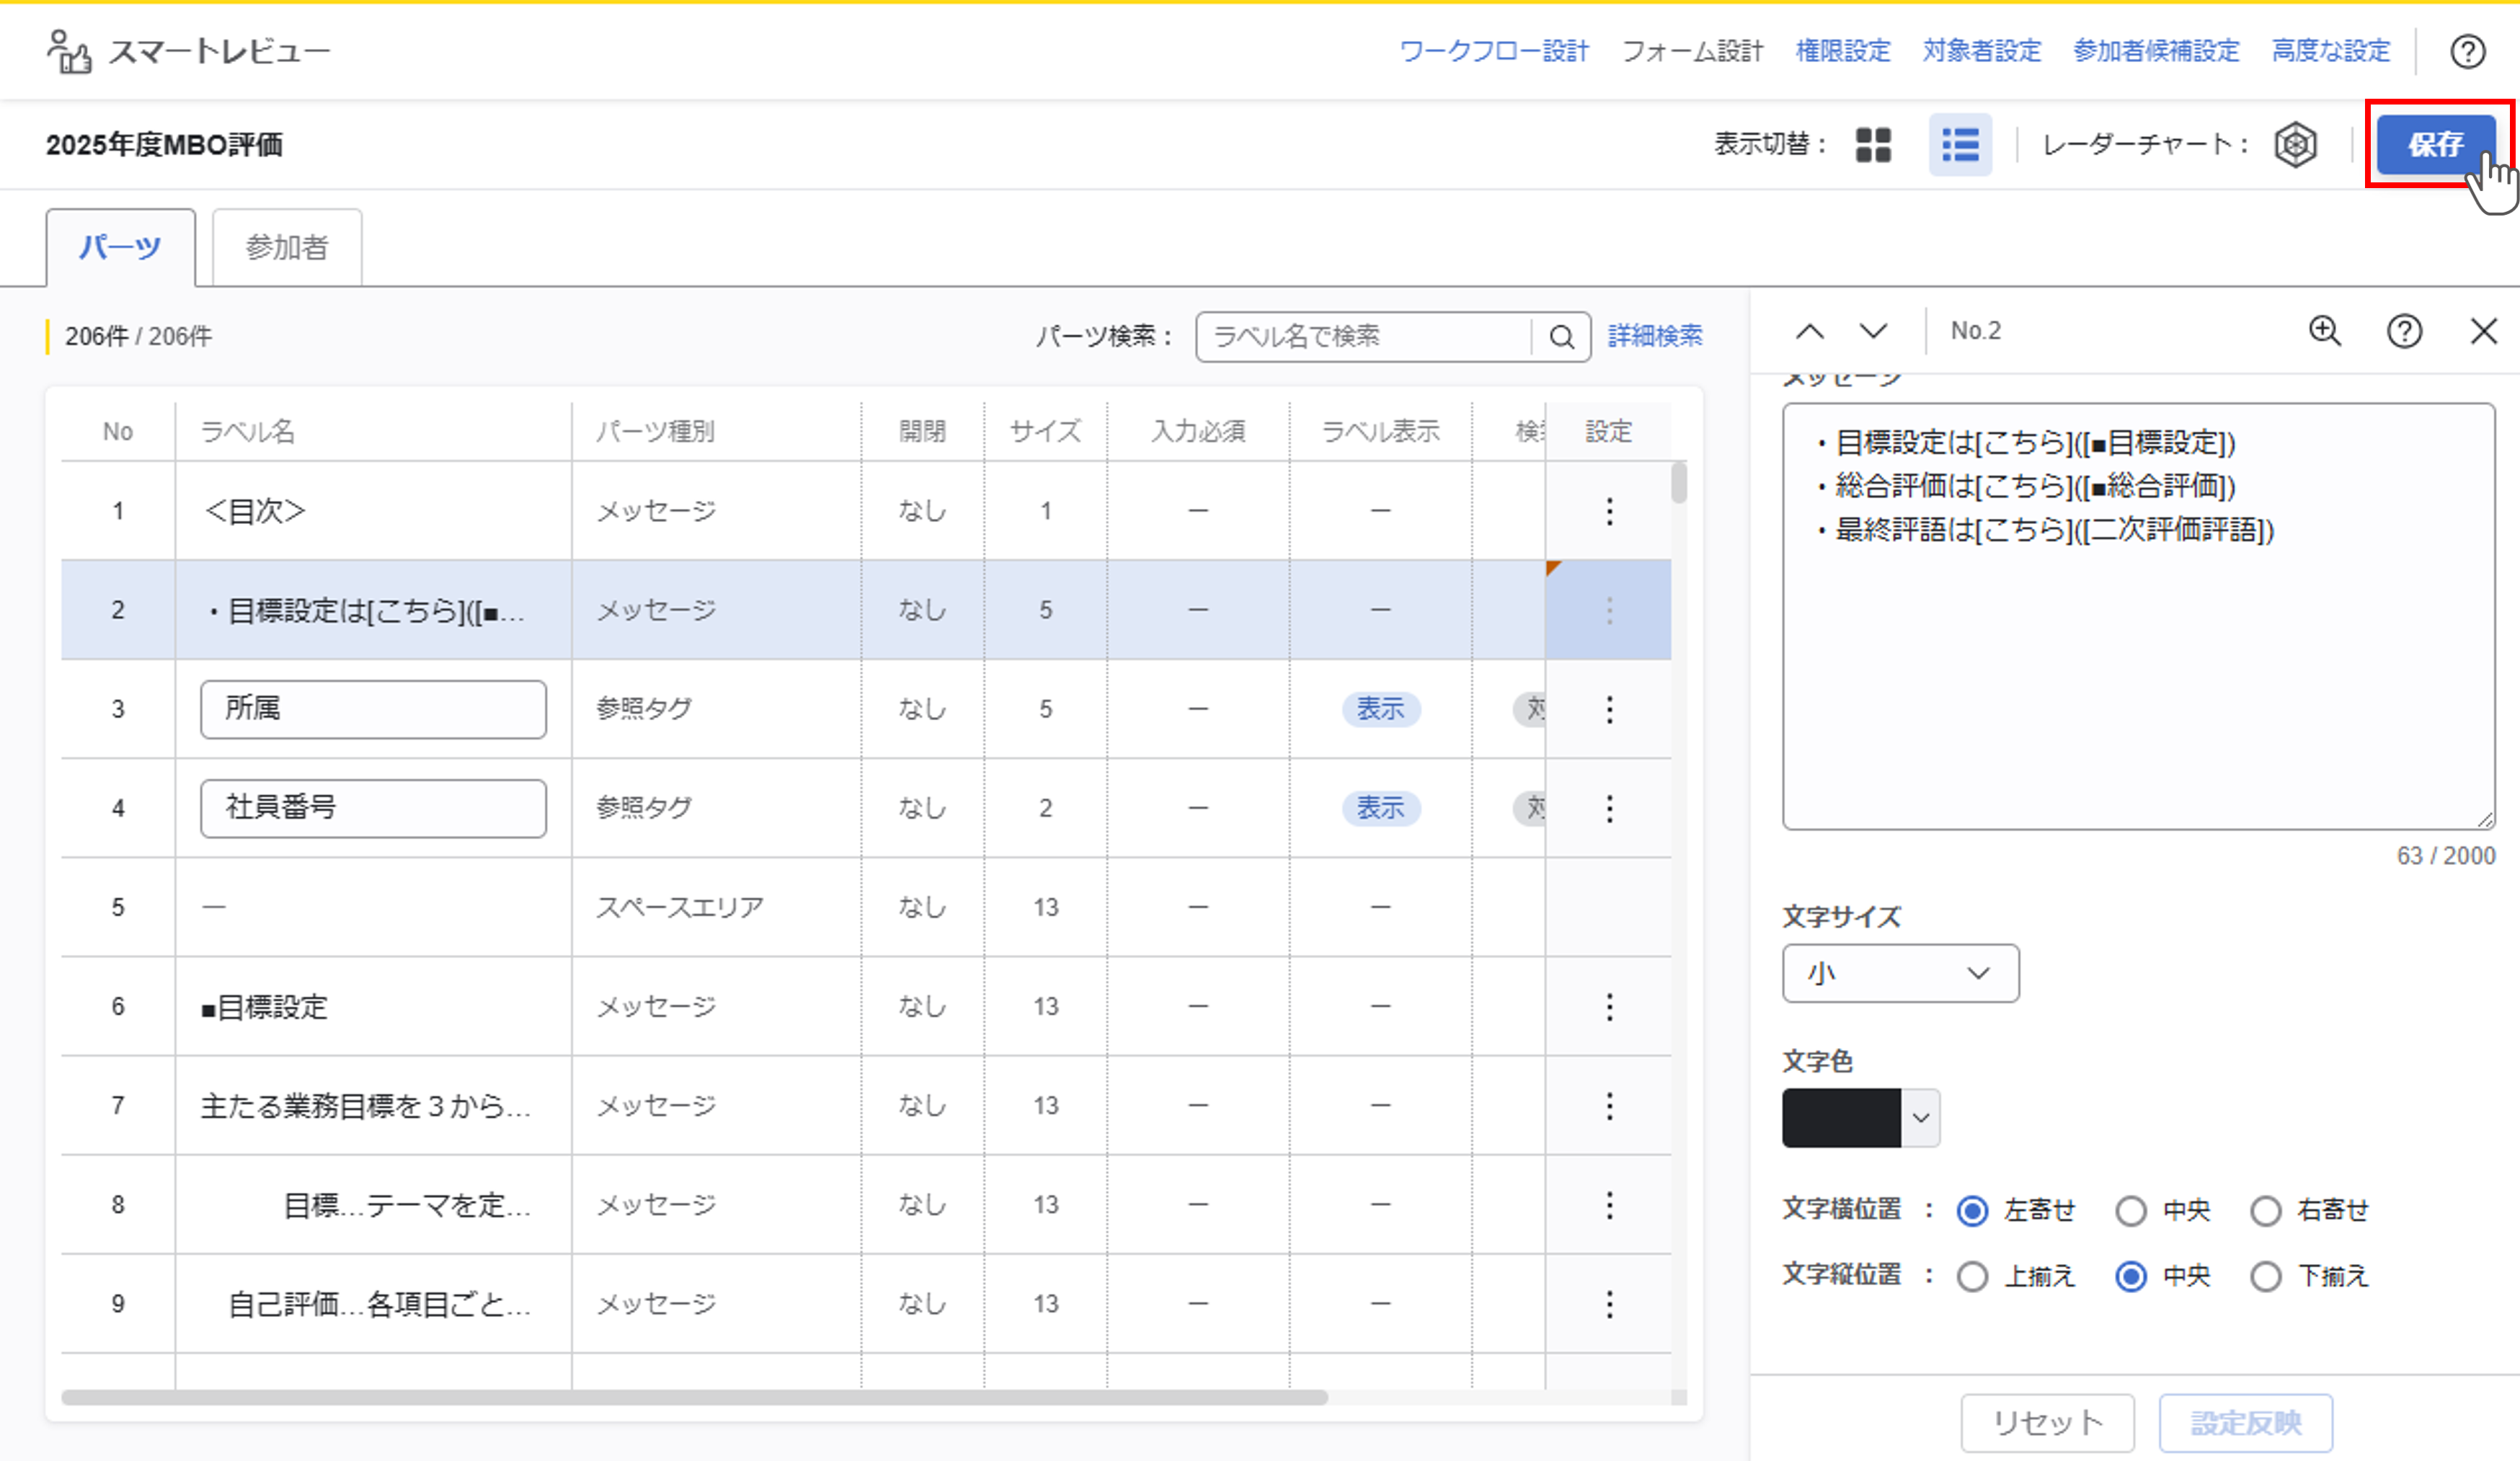Click the 保存 button
Viewport: 2520px width, 1461px height.
coord(2435,145)
